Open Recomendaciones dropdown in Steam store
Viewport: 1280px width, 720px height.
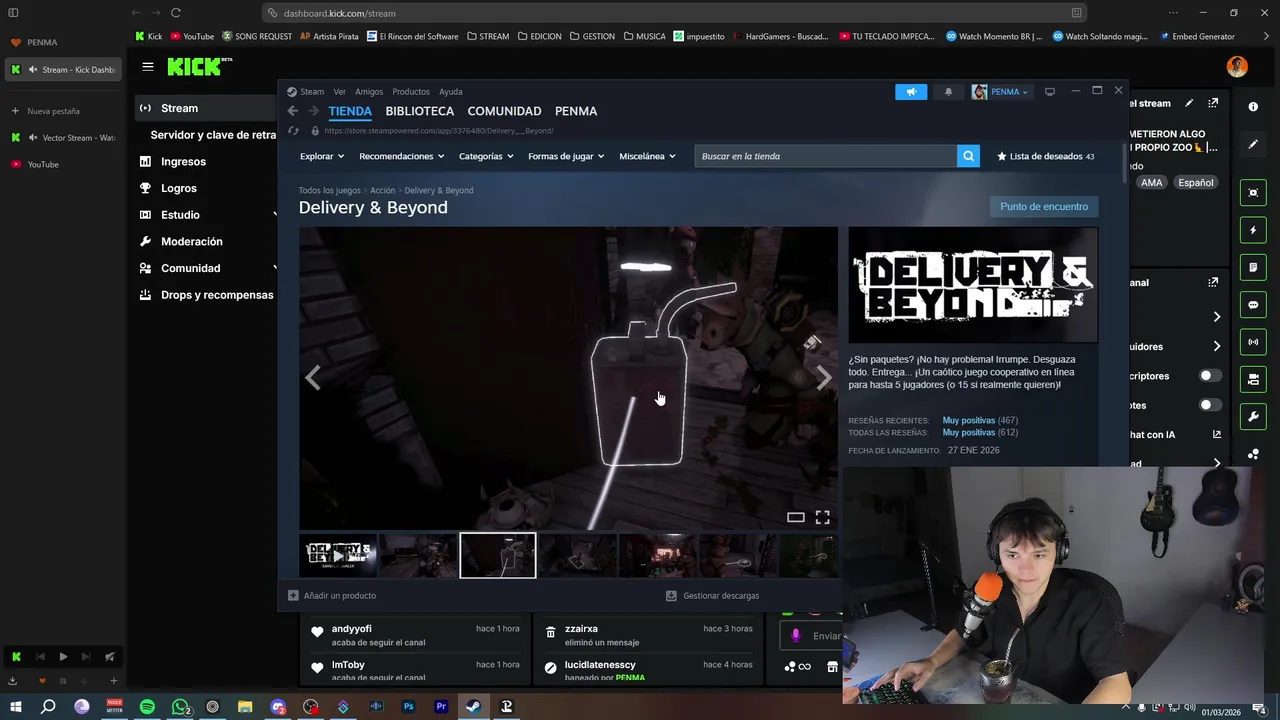tap(402, 156)
